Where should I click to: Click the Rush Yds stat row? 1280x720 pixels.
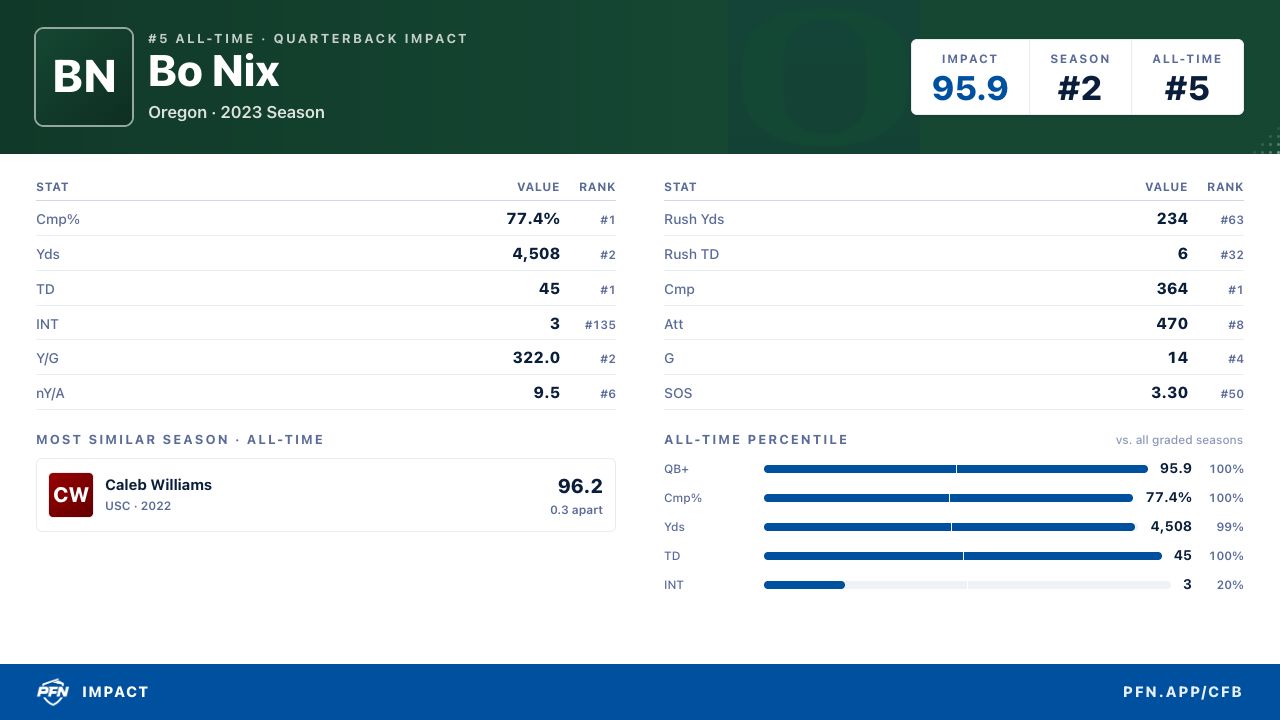tap(954, 219)
